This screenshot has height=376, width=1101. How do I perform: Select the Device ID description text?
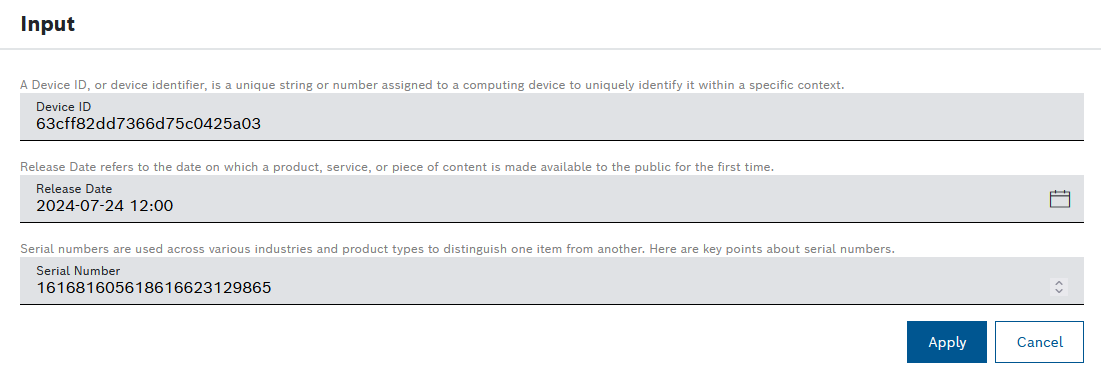pos(432,85)
